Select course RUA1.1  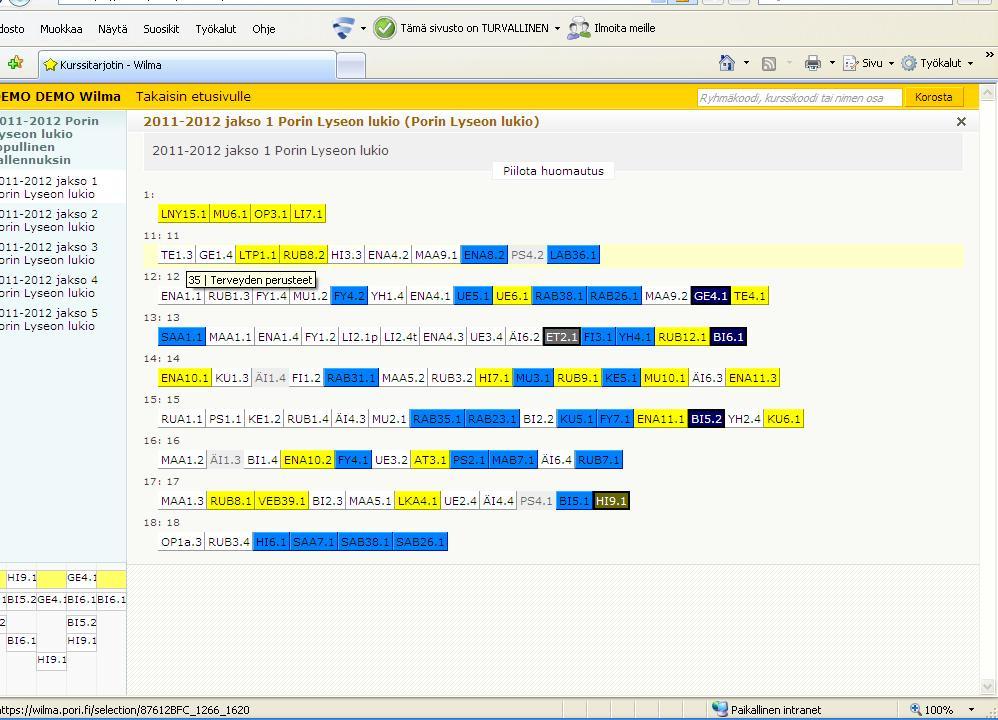[x=181, y=419]
